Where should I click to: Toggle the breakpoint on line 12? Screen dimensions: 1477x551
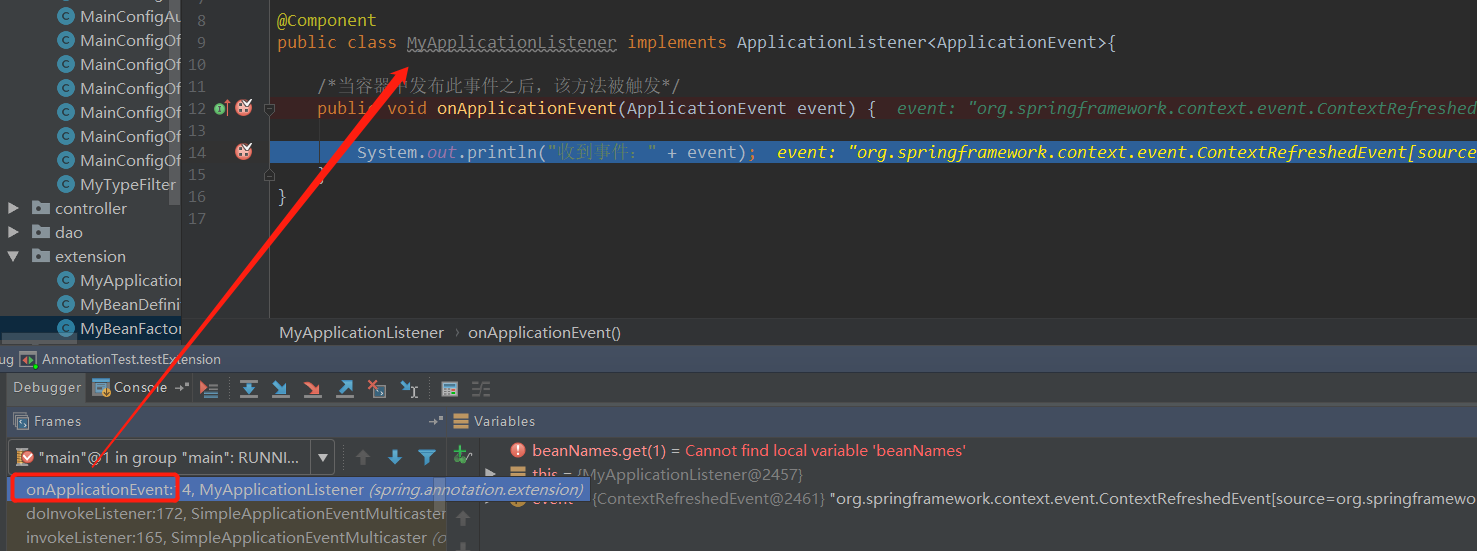[x=243, y=108]
